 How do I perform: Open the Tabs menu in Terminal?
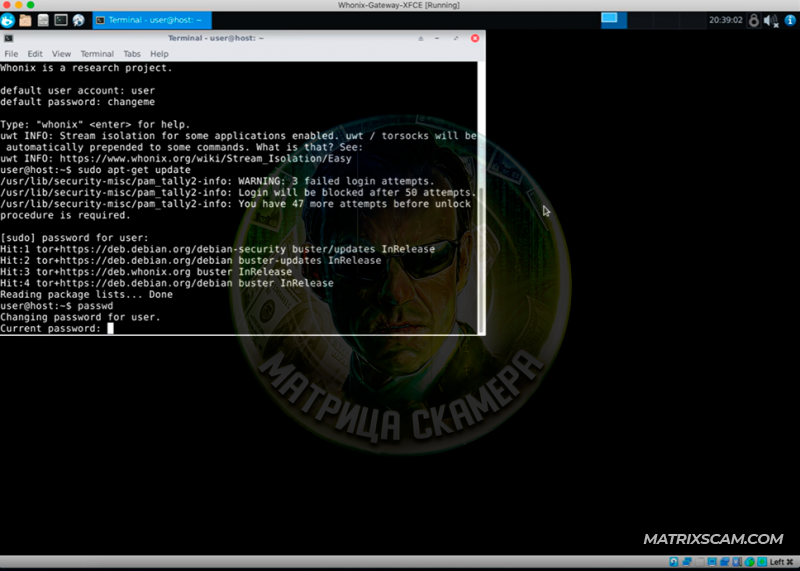132,54
